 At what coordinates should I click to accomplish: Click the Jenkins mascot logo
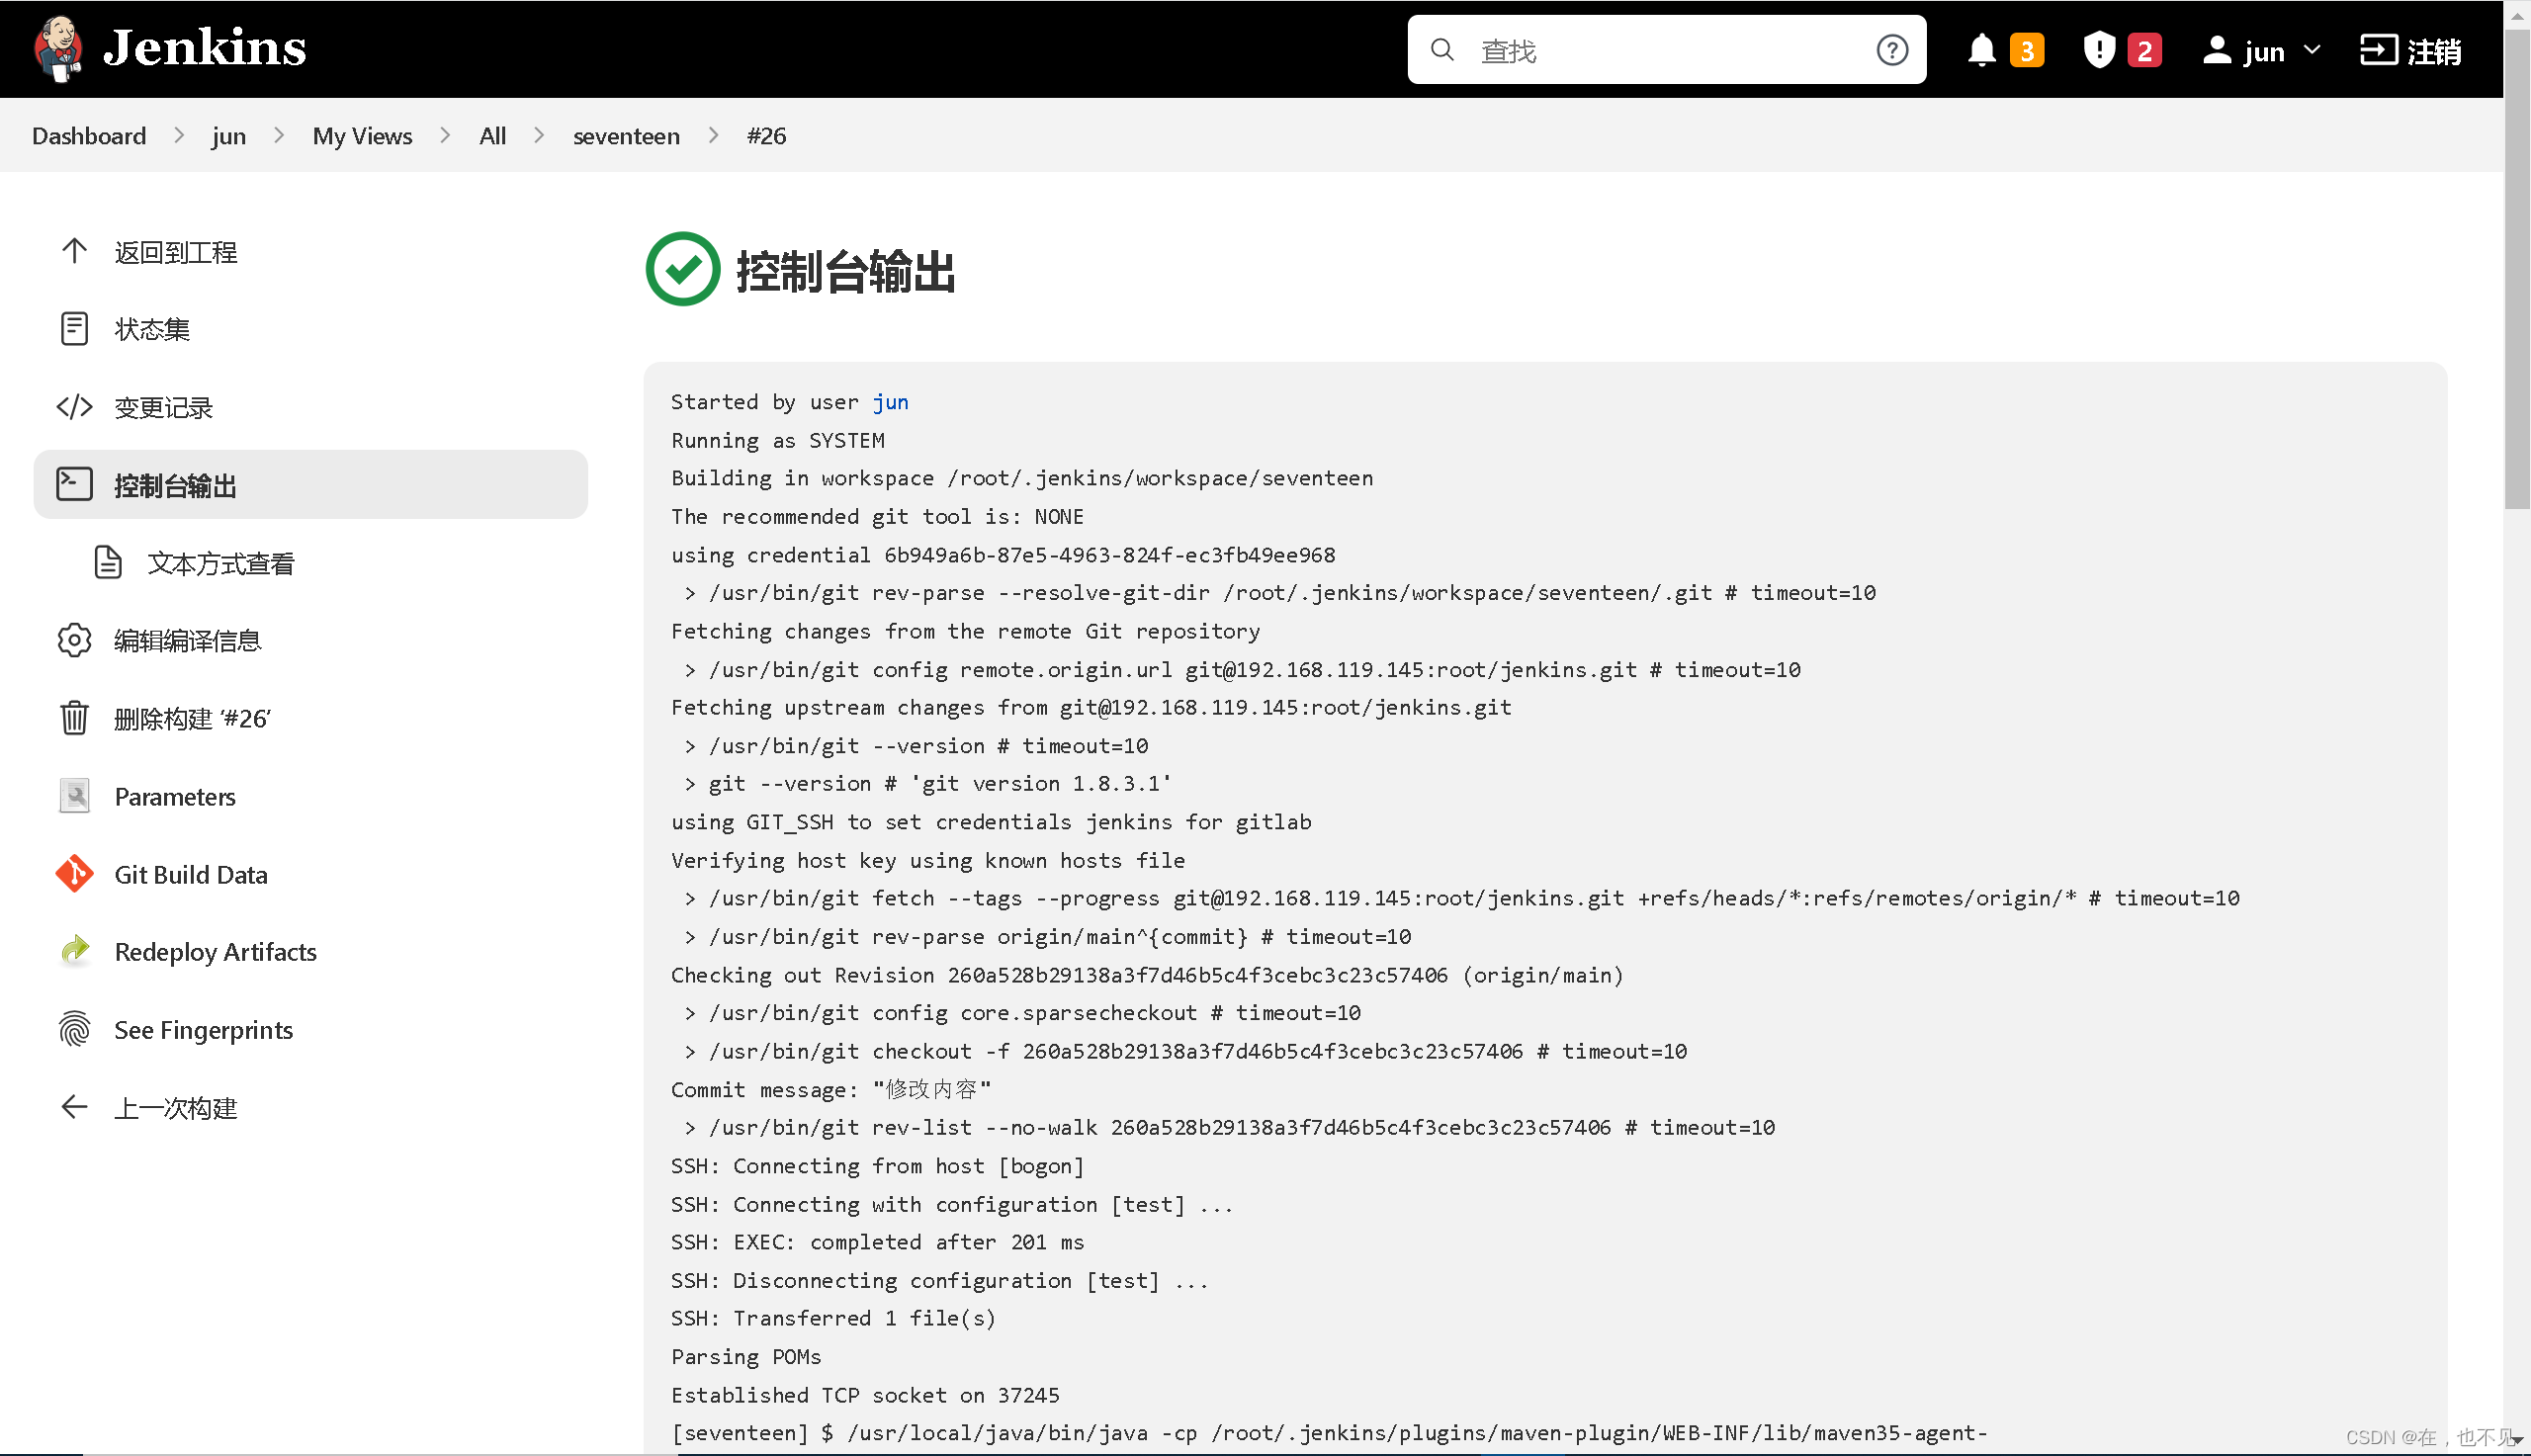(57, 46)
